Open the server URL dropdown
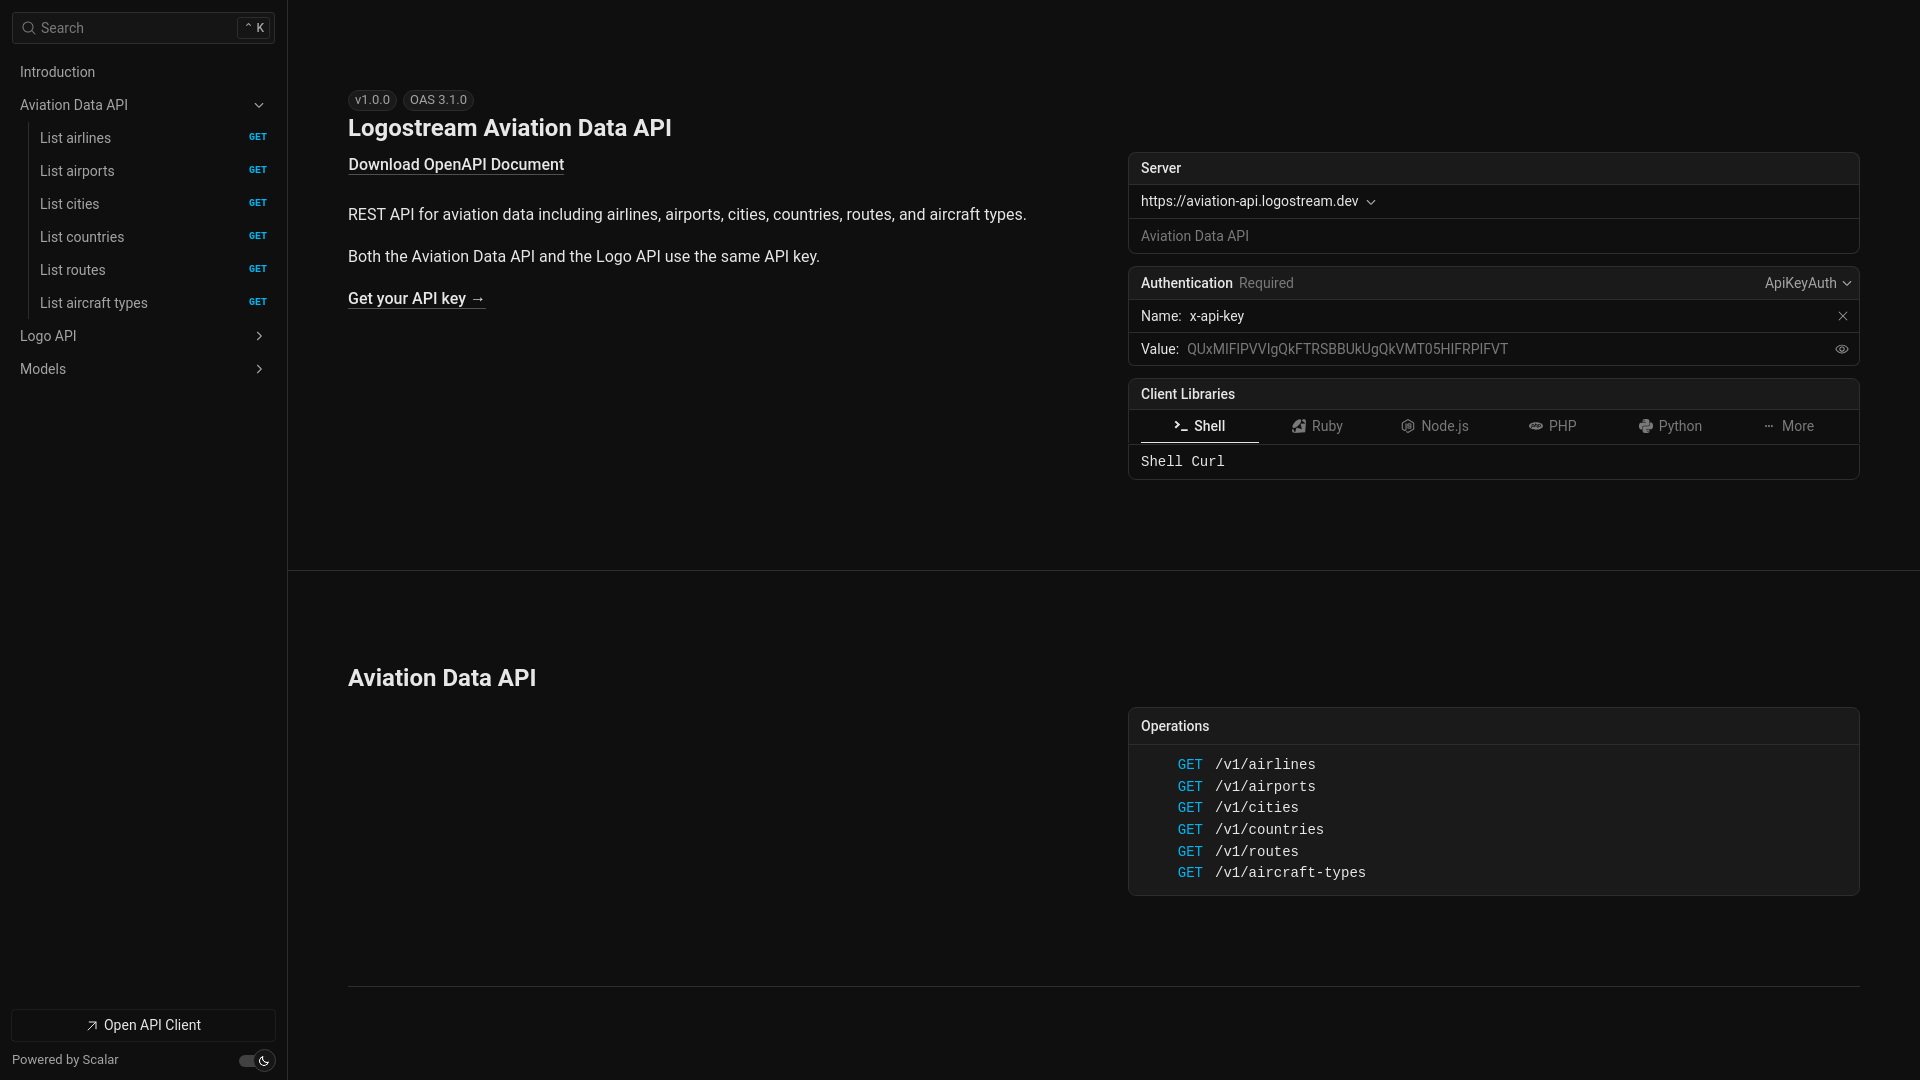This screenshot has height=1080, width=1920. (1259, 201)
